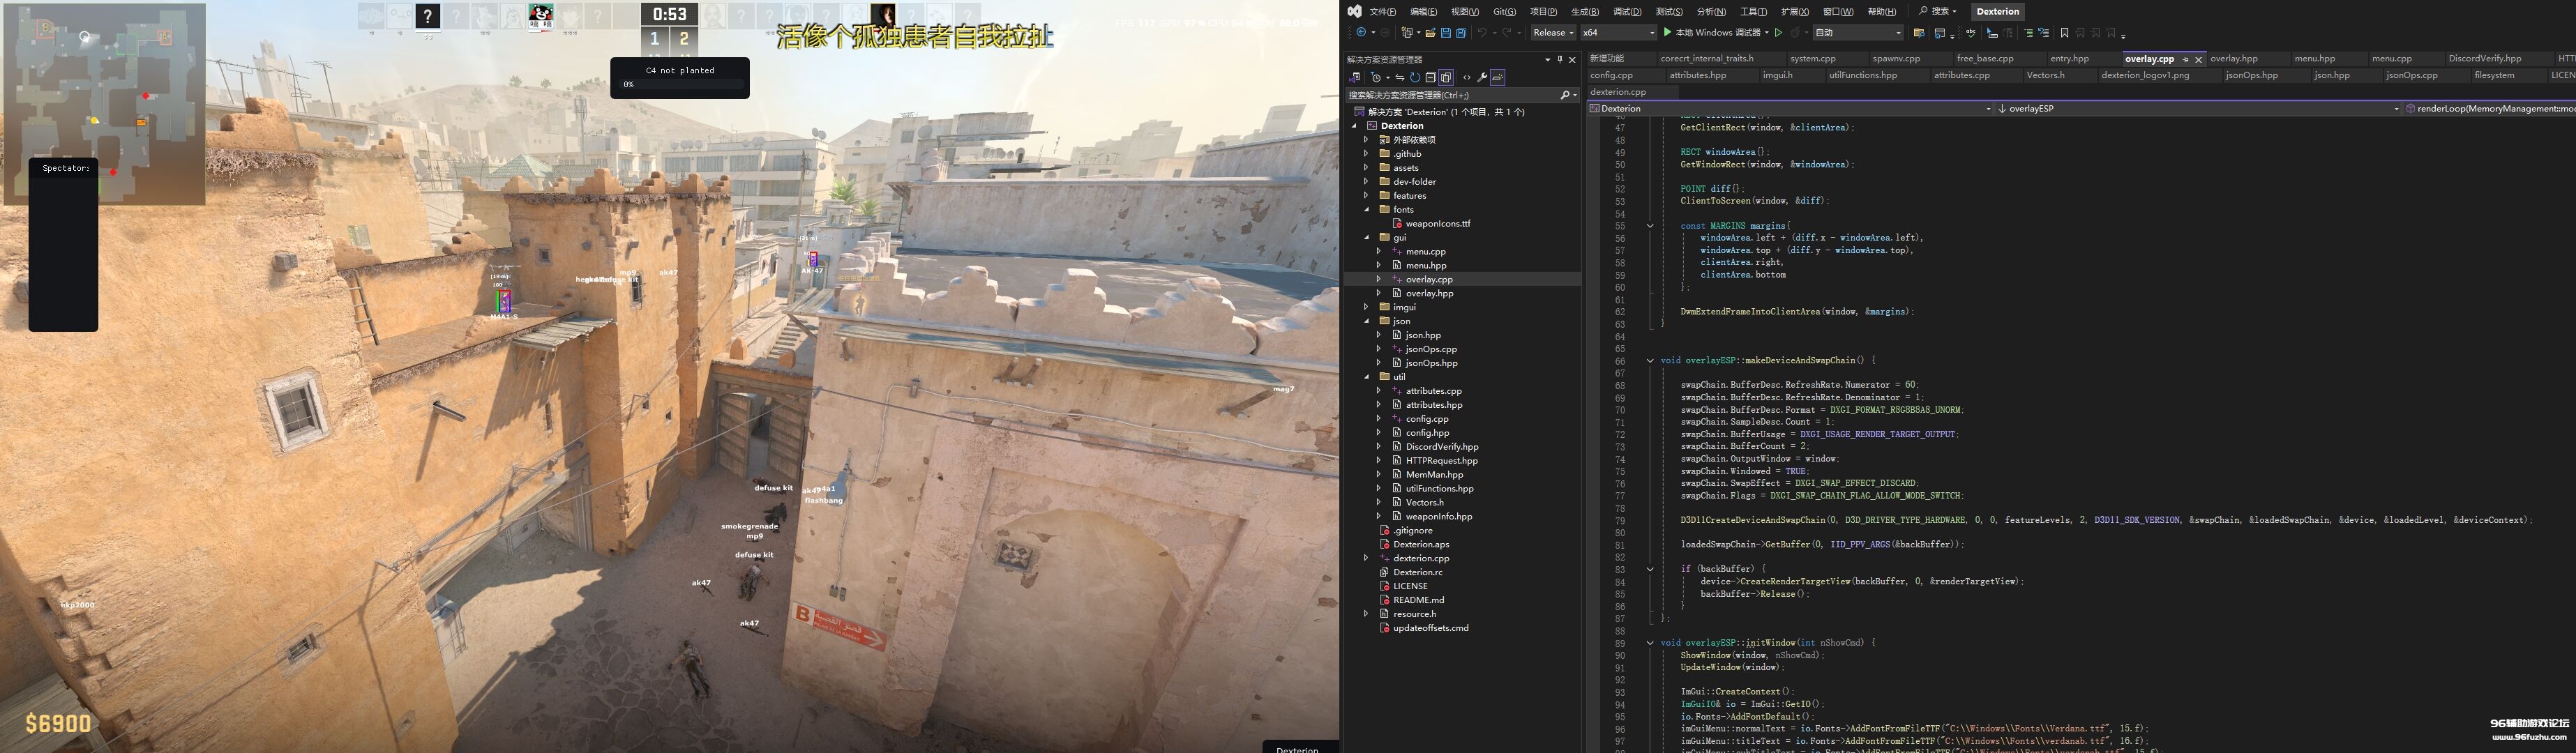Click the spell check abc icon
This screenshot has height=753, width=2576.
(x=1971, y=33)
